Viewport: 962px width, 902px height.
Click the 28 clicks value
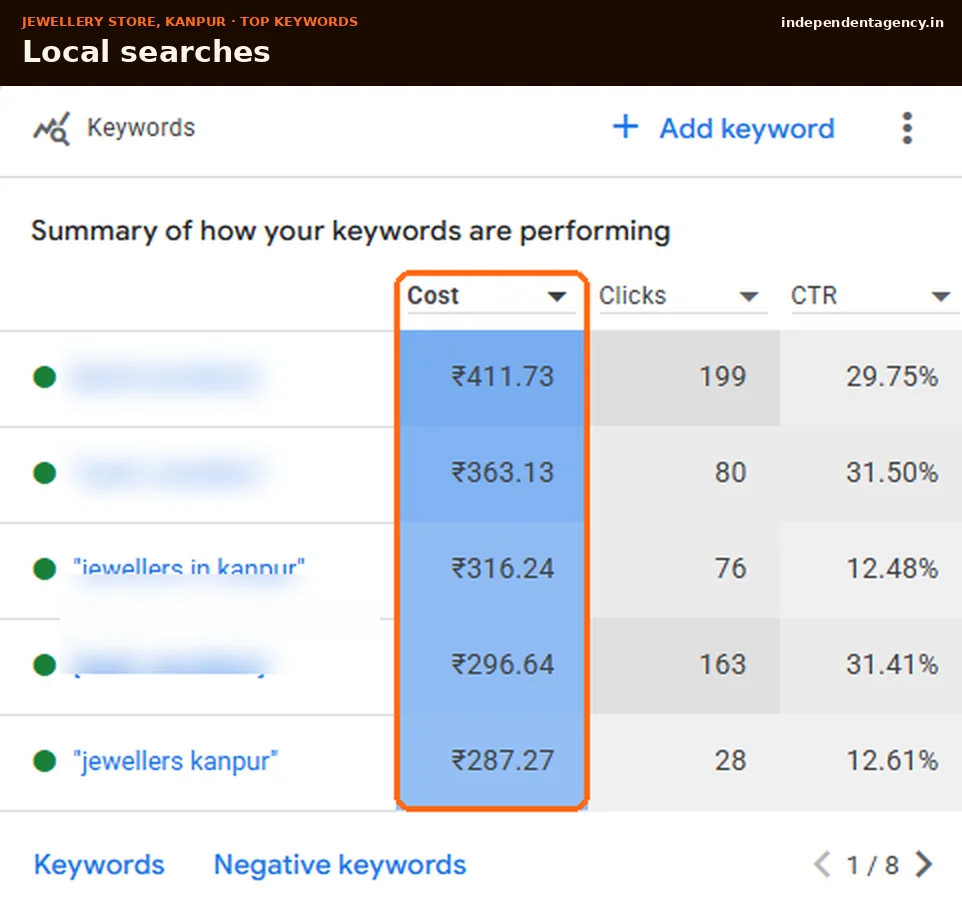point(730,761)
